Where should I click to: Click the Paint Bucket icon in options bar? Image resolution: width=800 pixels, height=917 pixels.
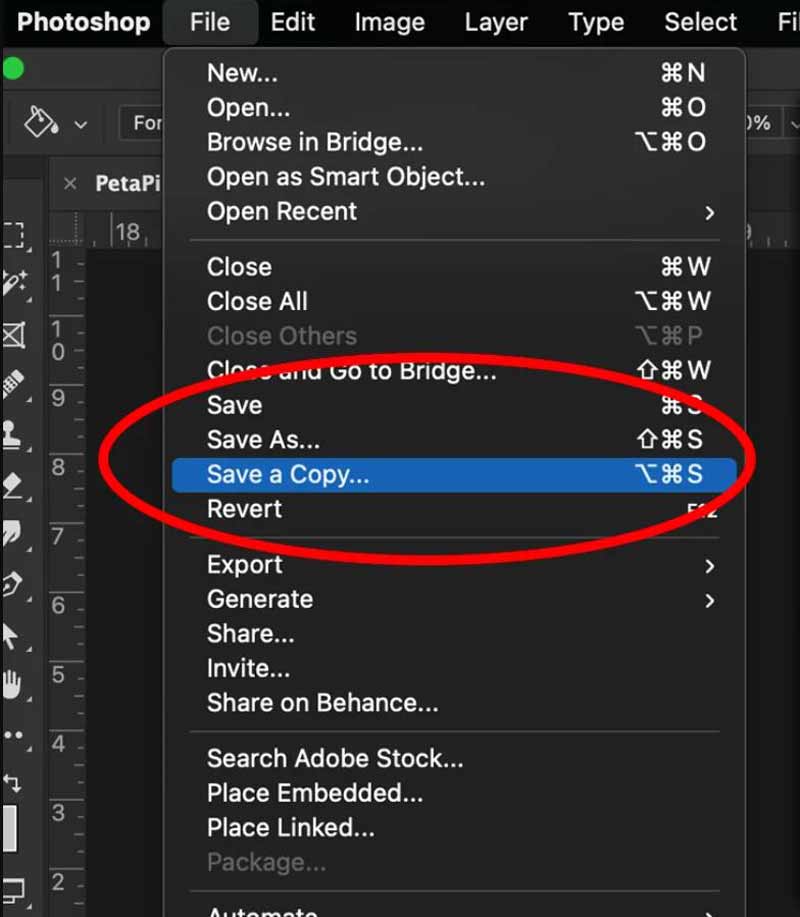click(x=40, y=120)
